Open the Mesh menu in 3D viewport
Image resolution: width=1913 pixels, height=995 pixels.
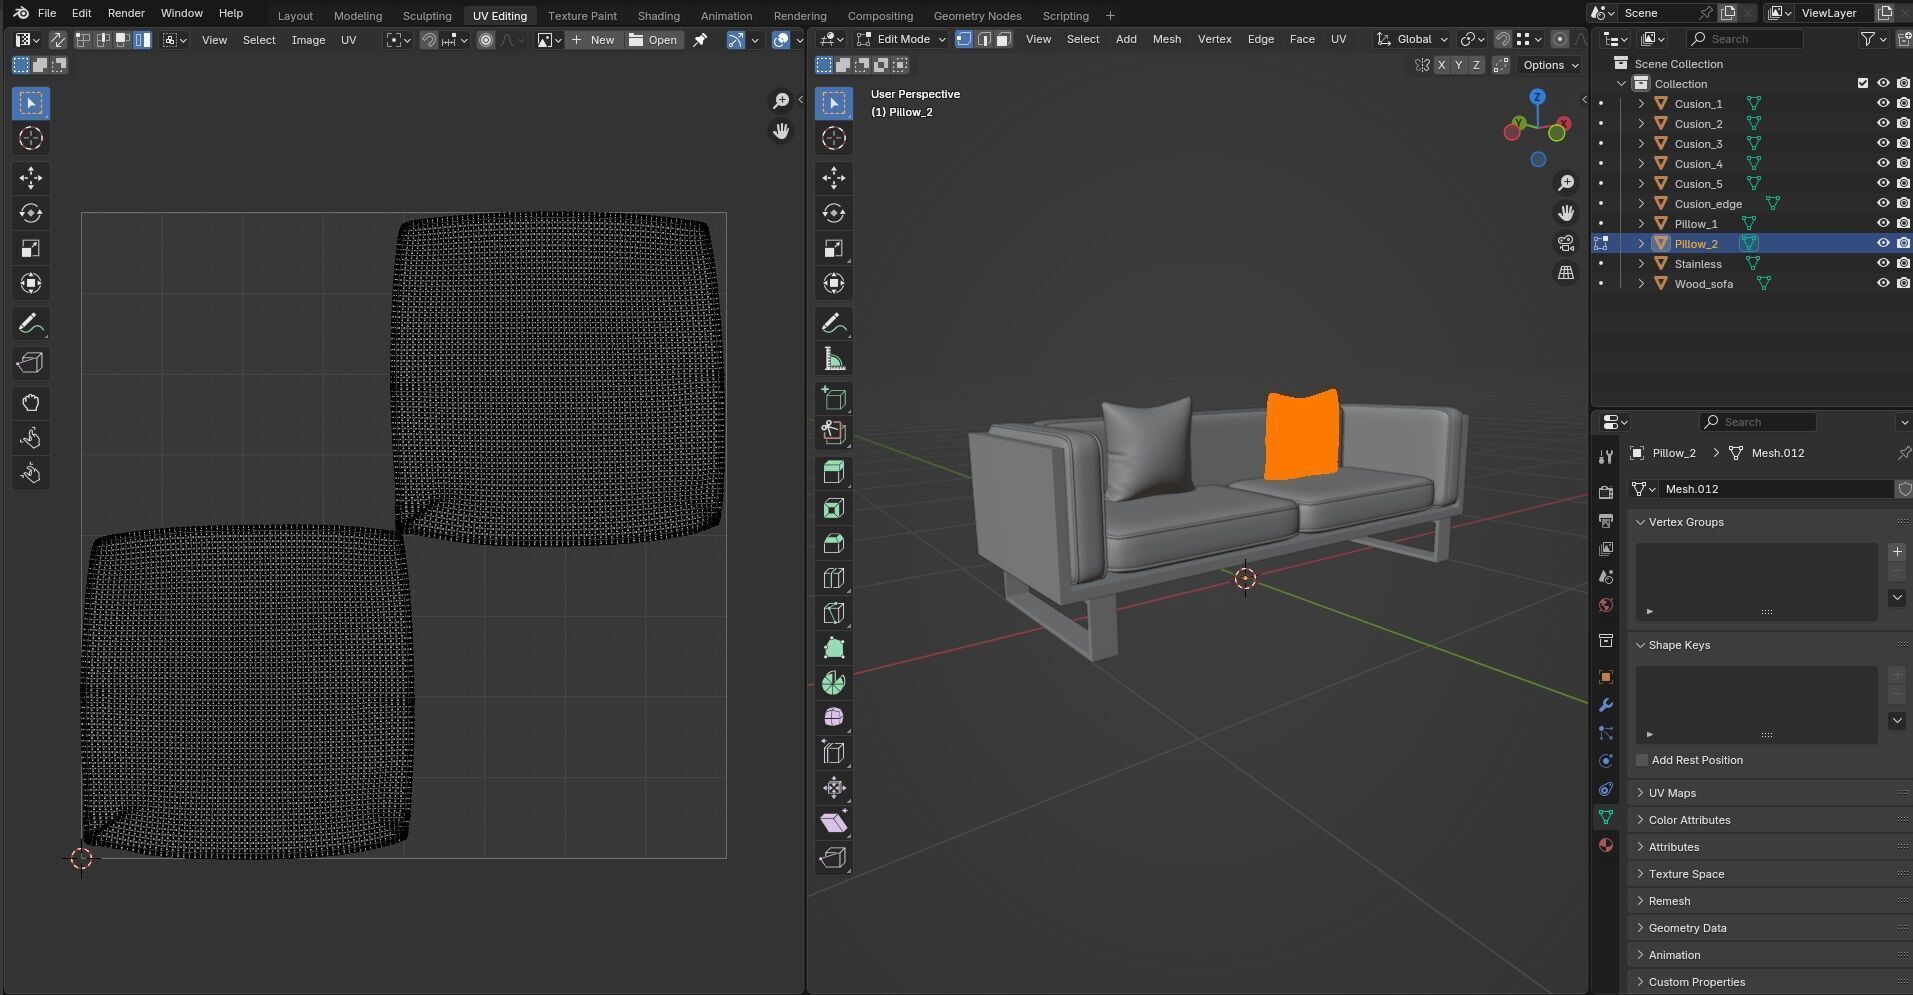tap(1167, 39)
